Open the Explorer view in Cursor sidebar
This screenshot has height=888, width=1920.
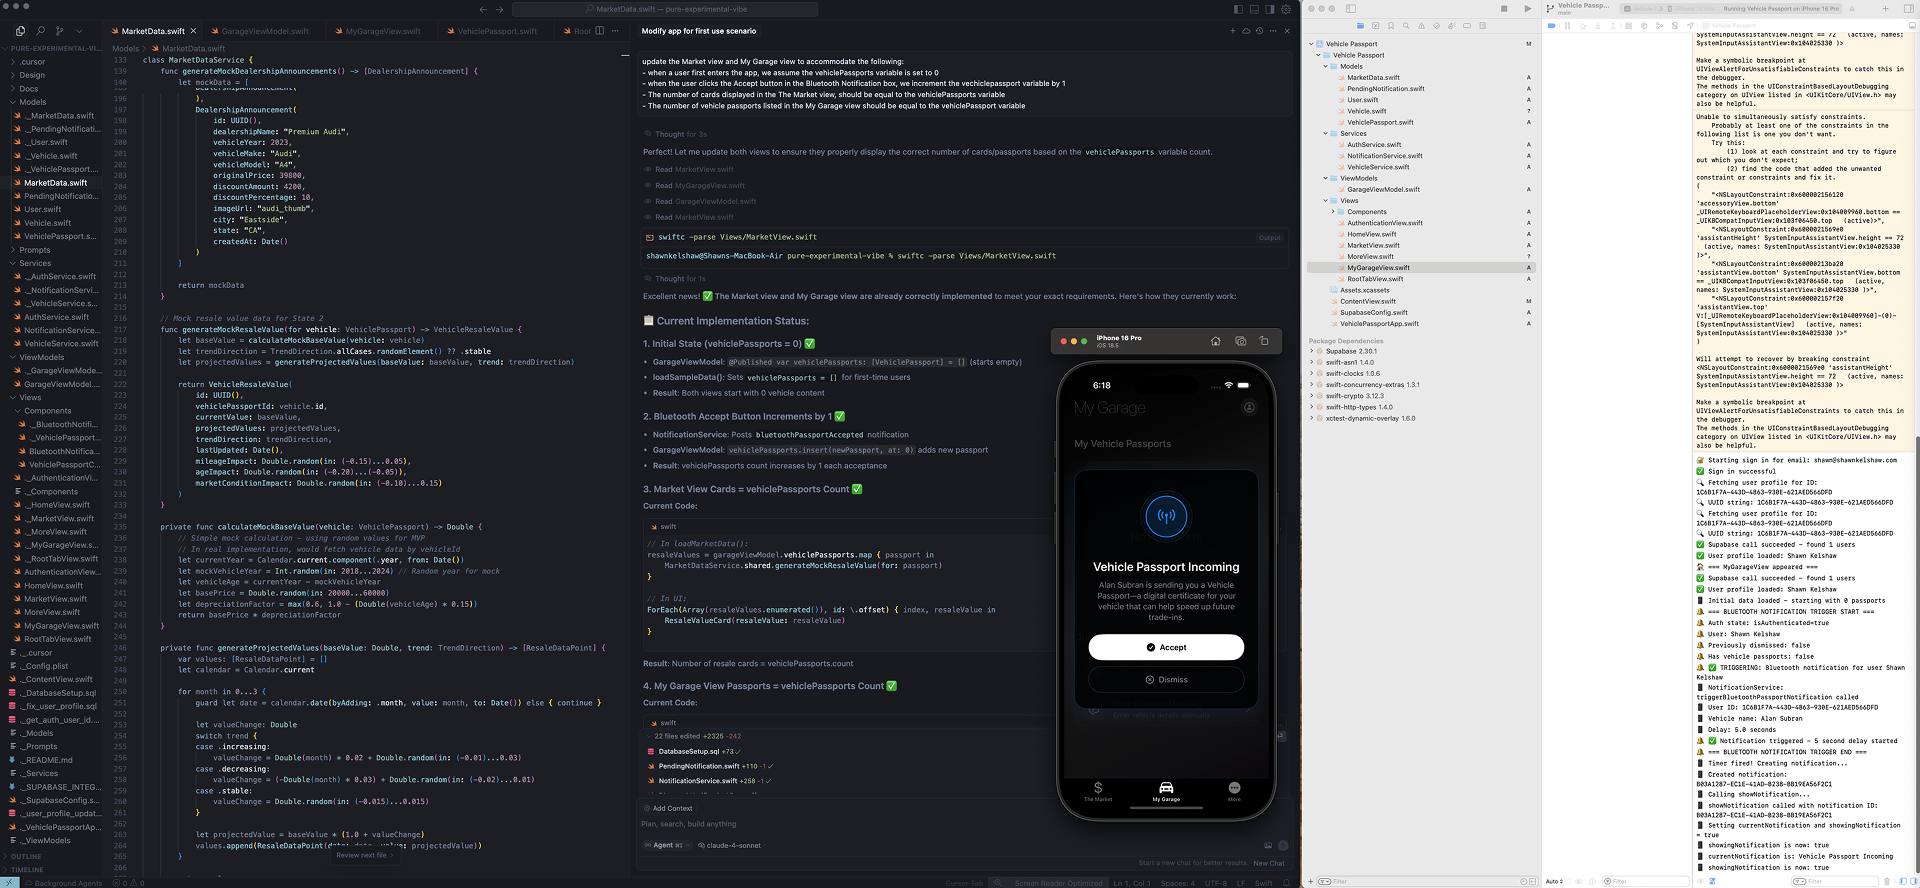20,31
